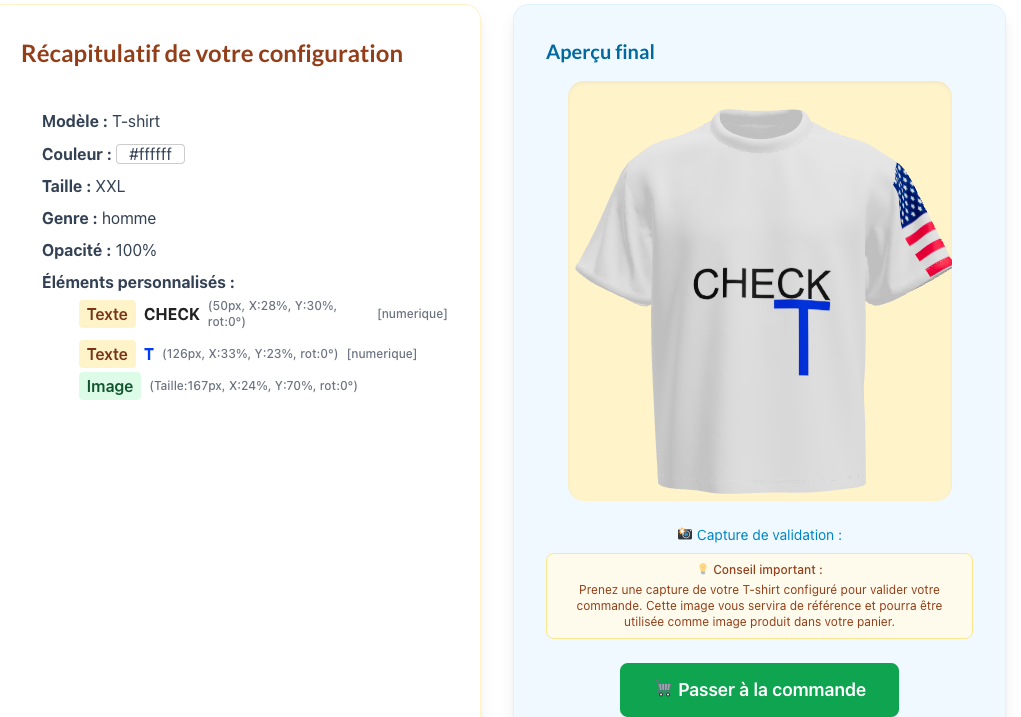Select the CHECK text printed on the shirt

761,284
